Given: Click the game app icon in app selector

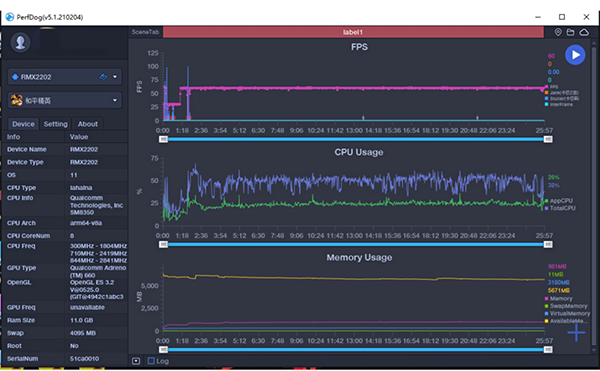Looking at the screenshot, I should [x=16, y=101].
